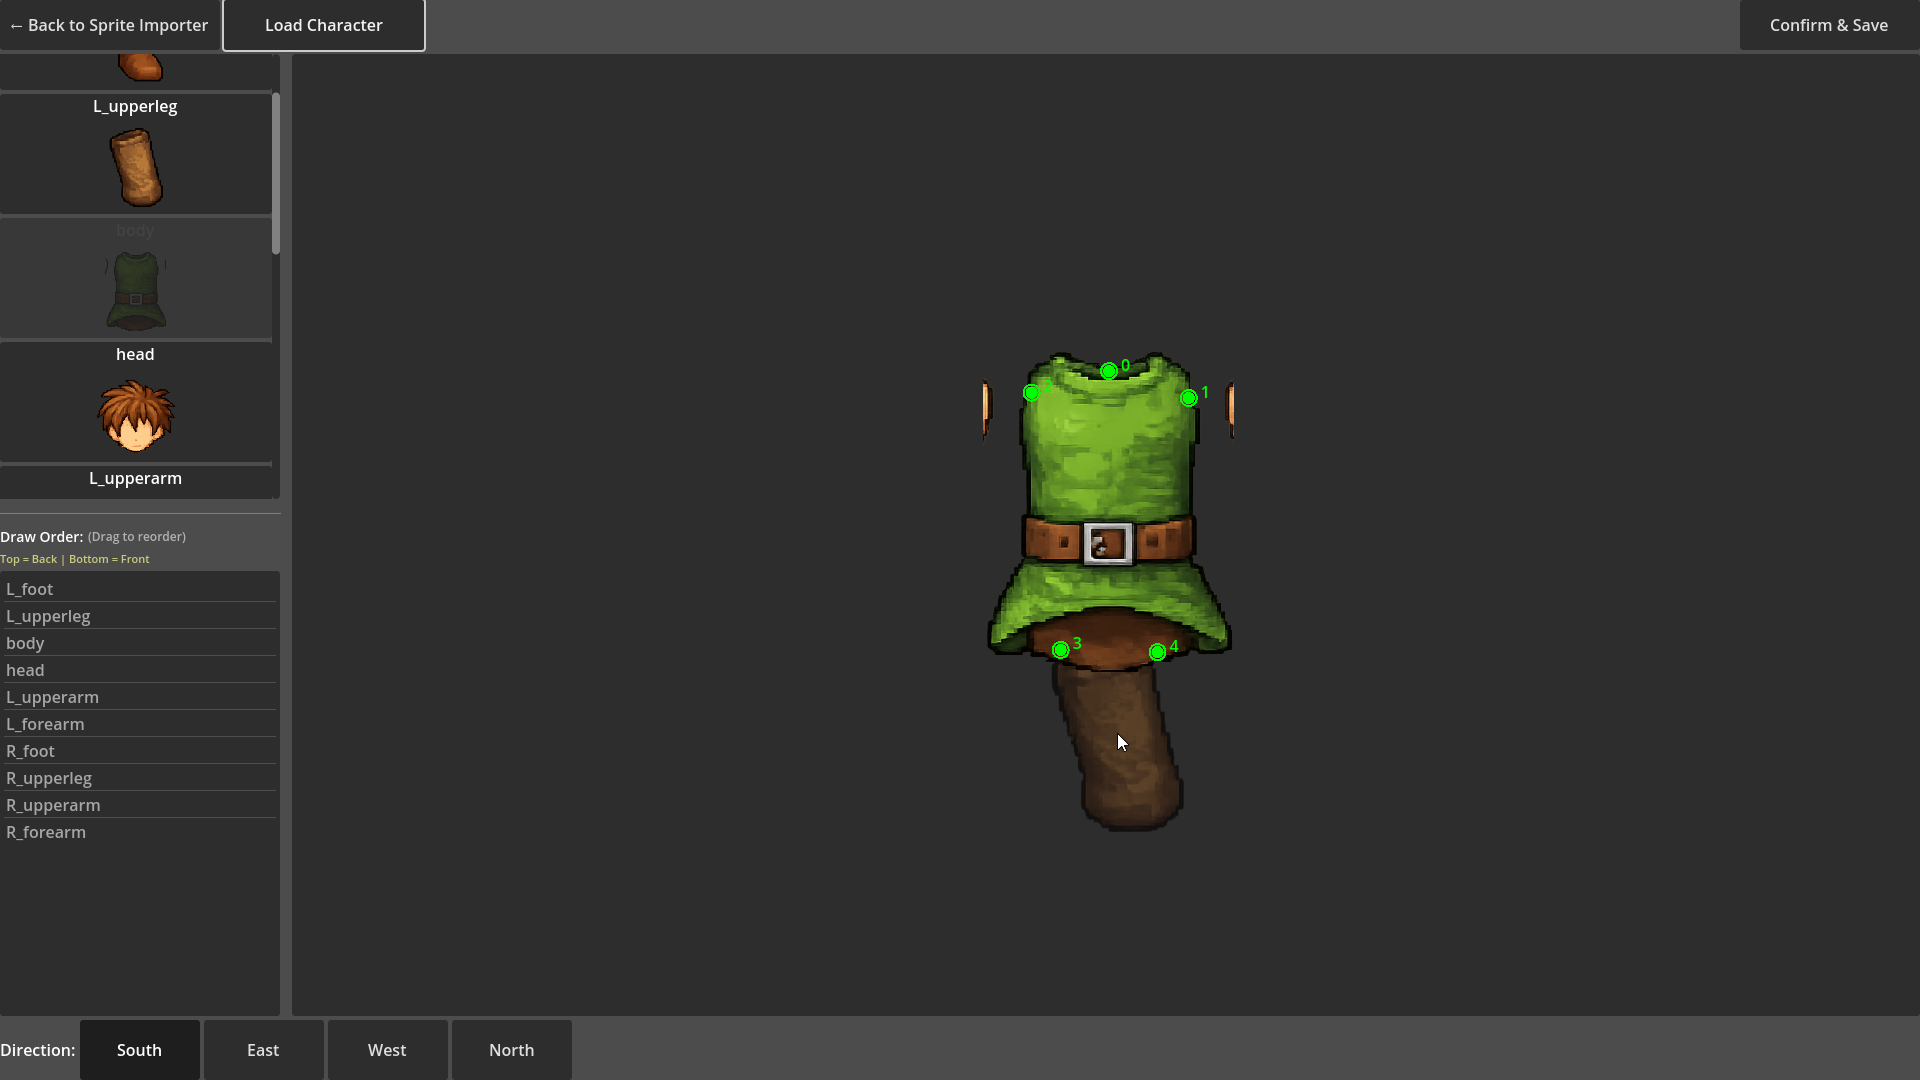Click Confirm & Save
The height and width of the screenshot is (1080, 1920).
(1828, 25)
